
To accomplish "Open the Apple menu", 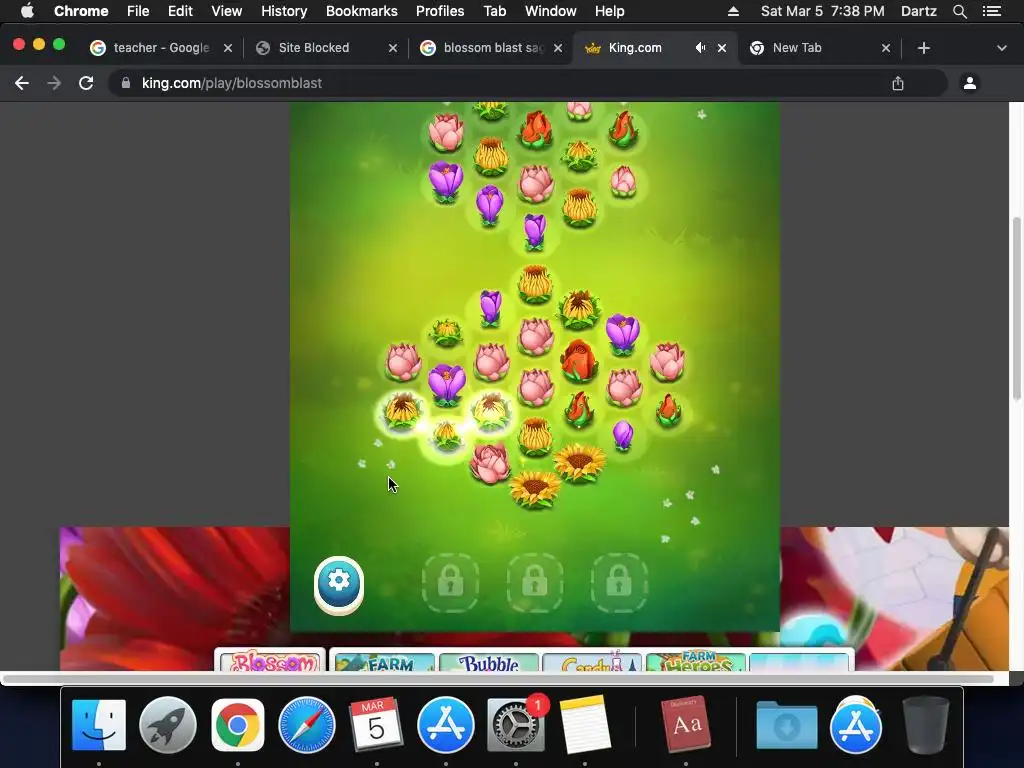I will click(x=27, y=11).
